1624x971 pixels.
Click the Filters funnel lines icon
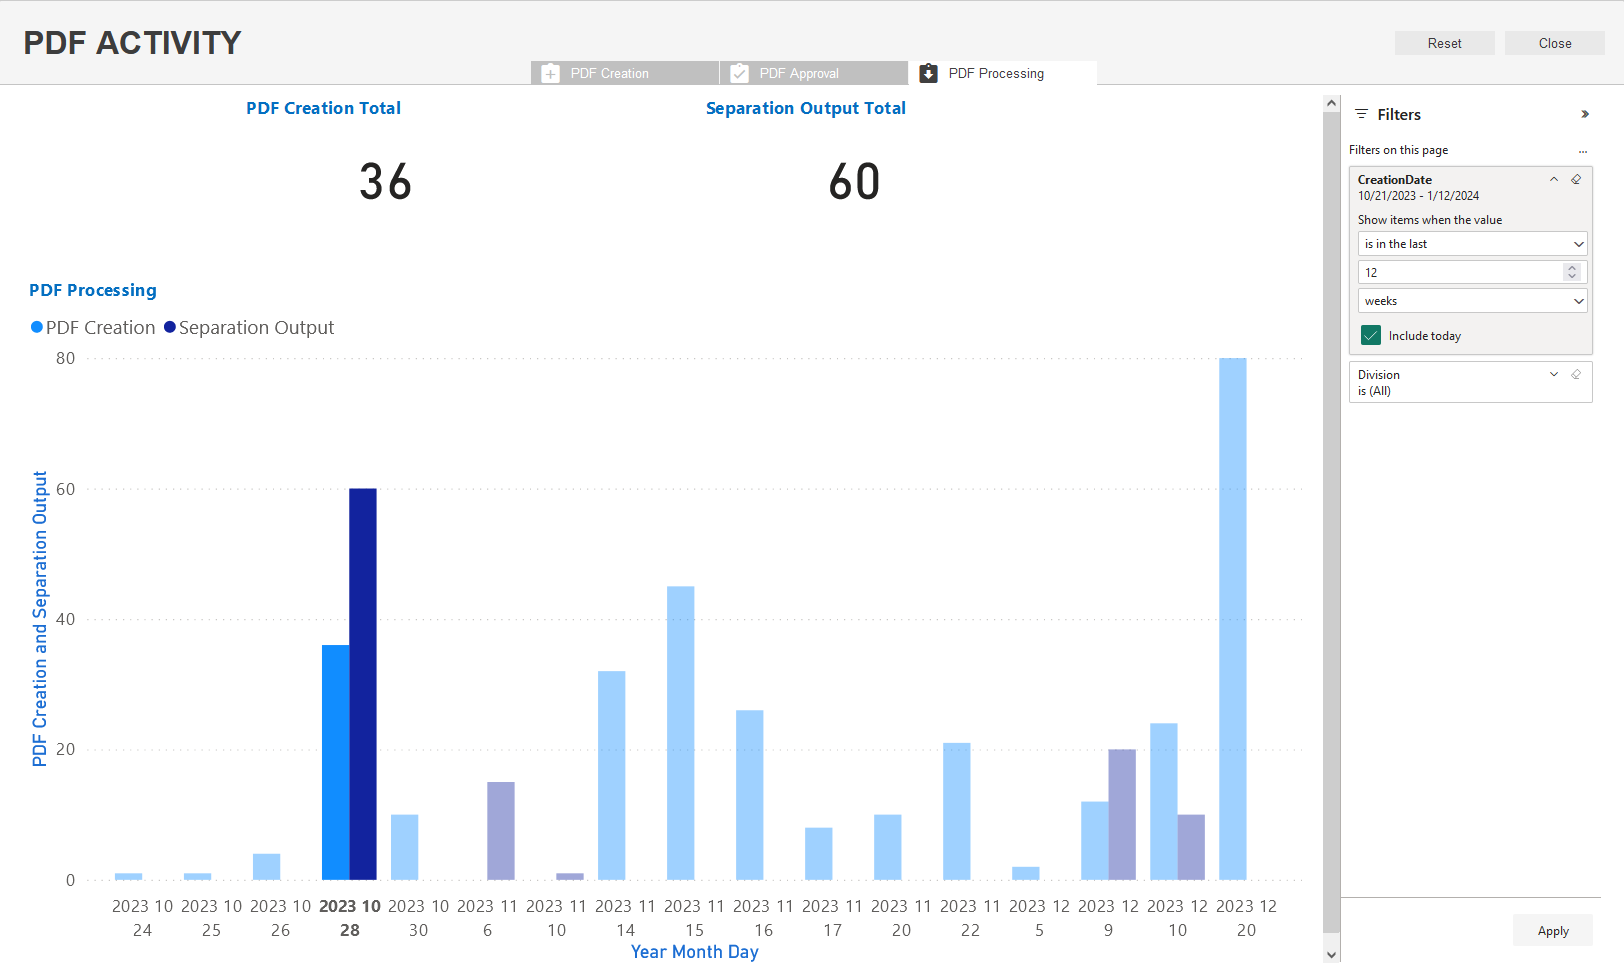coord(1361,114)
